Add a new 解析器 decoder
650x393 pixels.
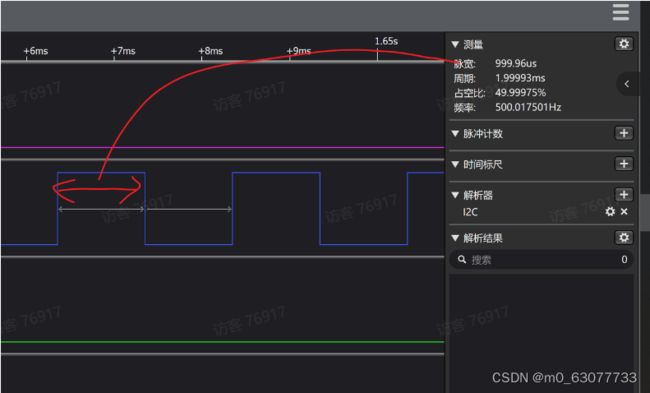point(624,194)
